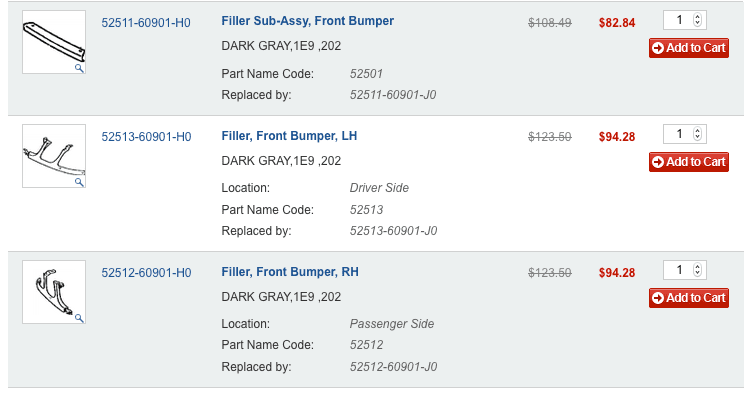Open Filler Sub-Assy, Front Bumper part image
Viewport: 750px width, 395px height.
(x=54, y=42)
